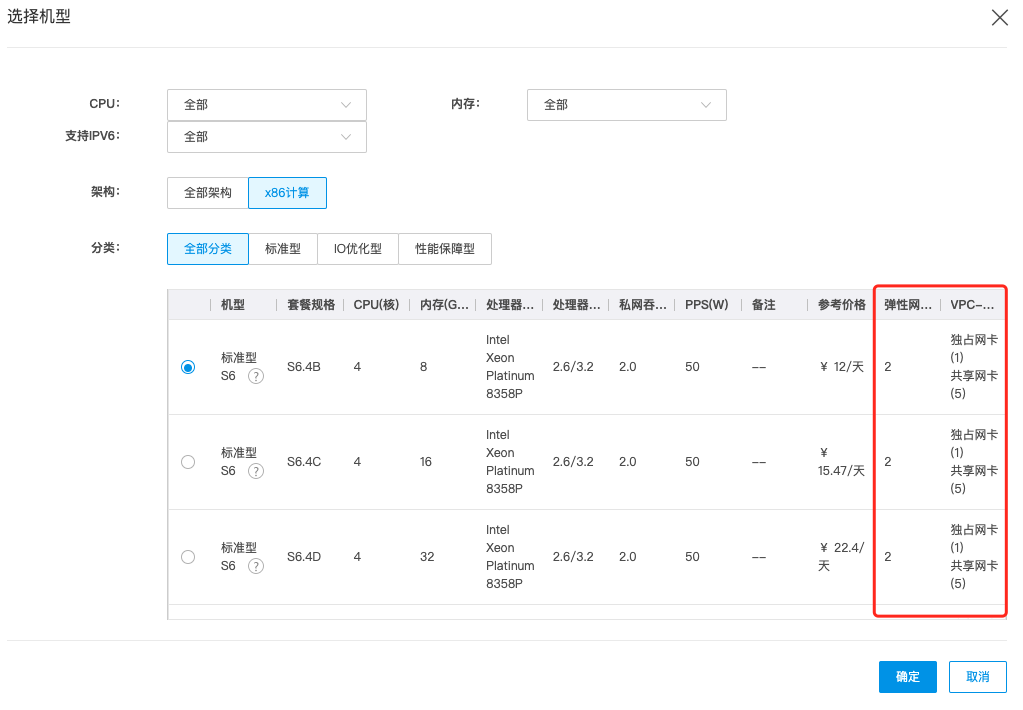The image size is (1023, 710).
Task: Filter by IO优化型 category
Action: point(358,249)
